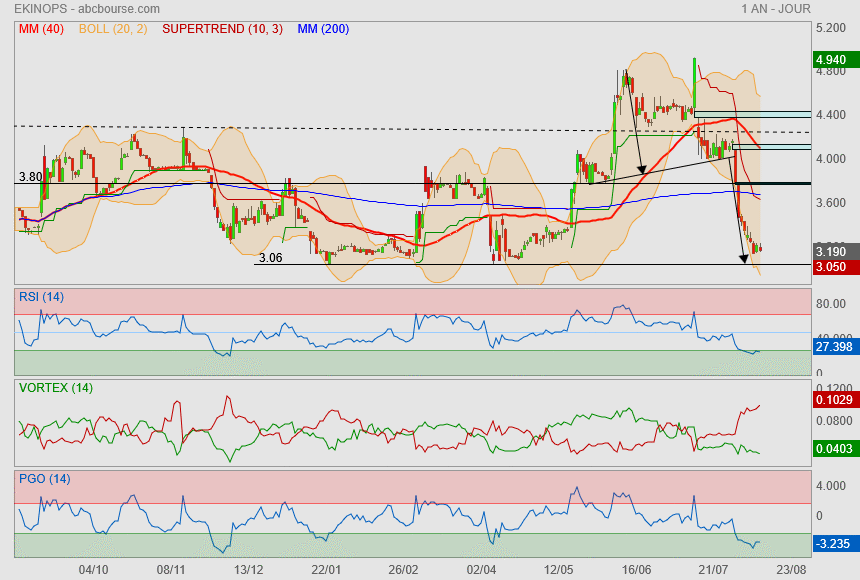Image resolution: width=860 pixels, height=580 pixels.
Task: Click the EKINOPS - abcbourse.com chart title
Action: pos(87,9)
